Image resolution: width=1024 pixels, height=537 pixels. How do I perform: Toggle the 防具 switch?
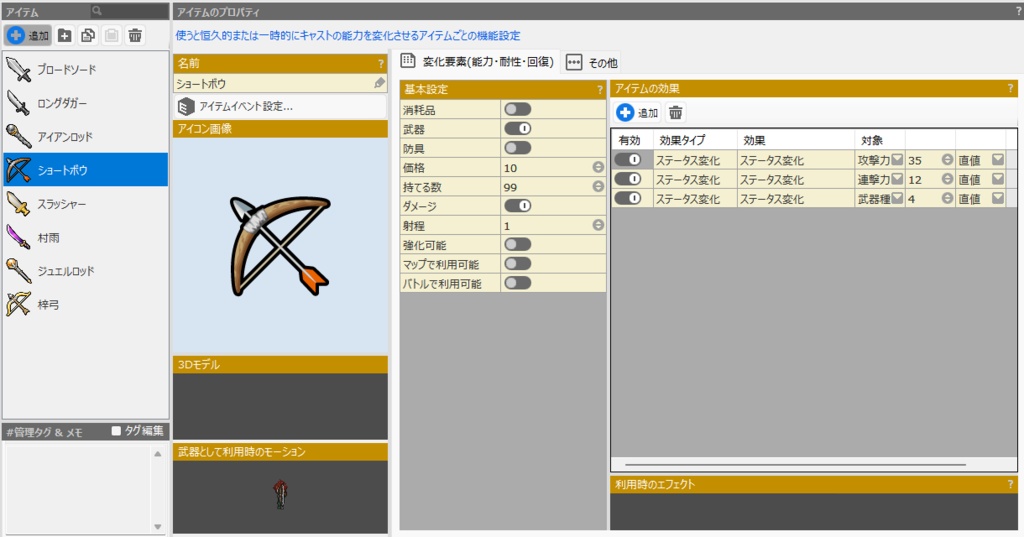[517, 148]
